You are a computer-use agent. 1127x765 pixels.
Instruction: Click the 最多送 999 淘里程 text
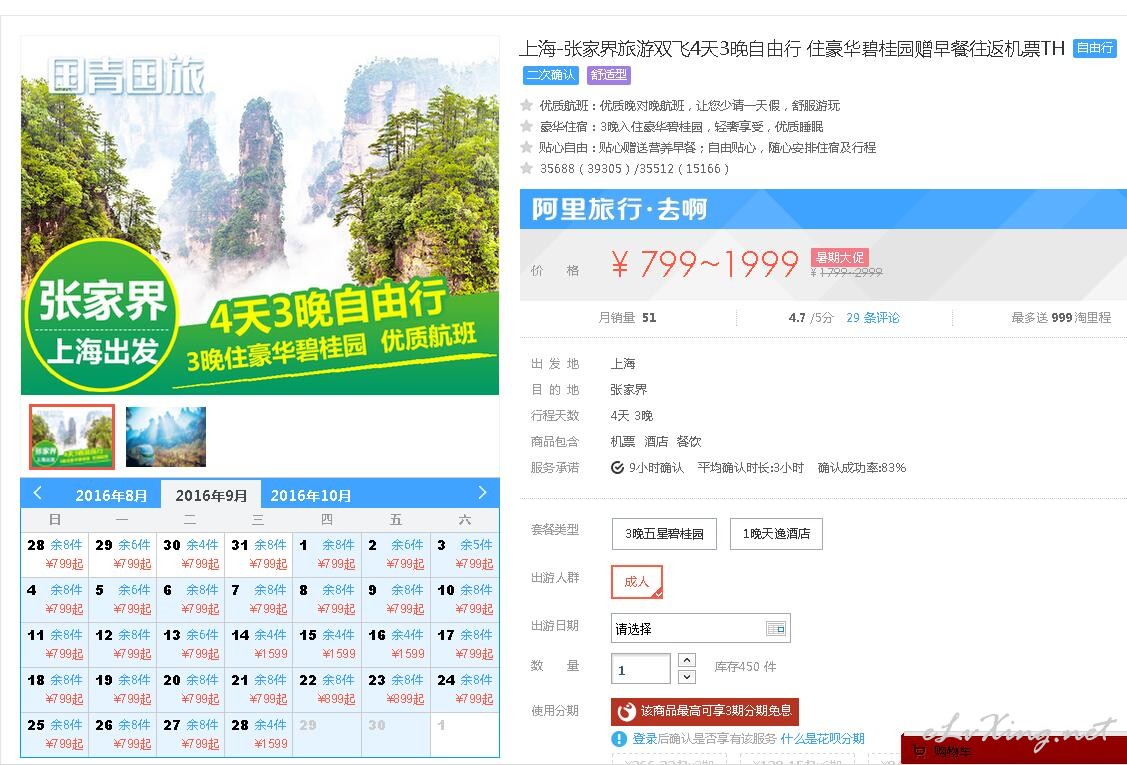point(1061,318)
